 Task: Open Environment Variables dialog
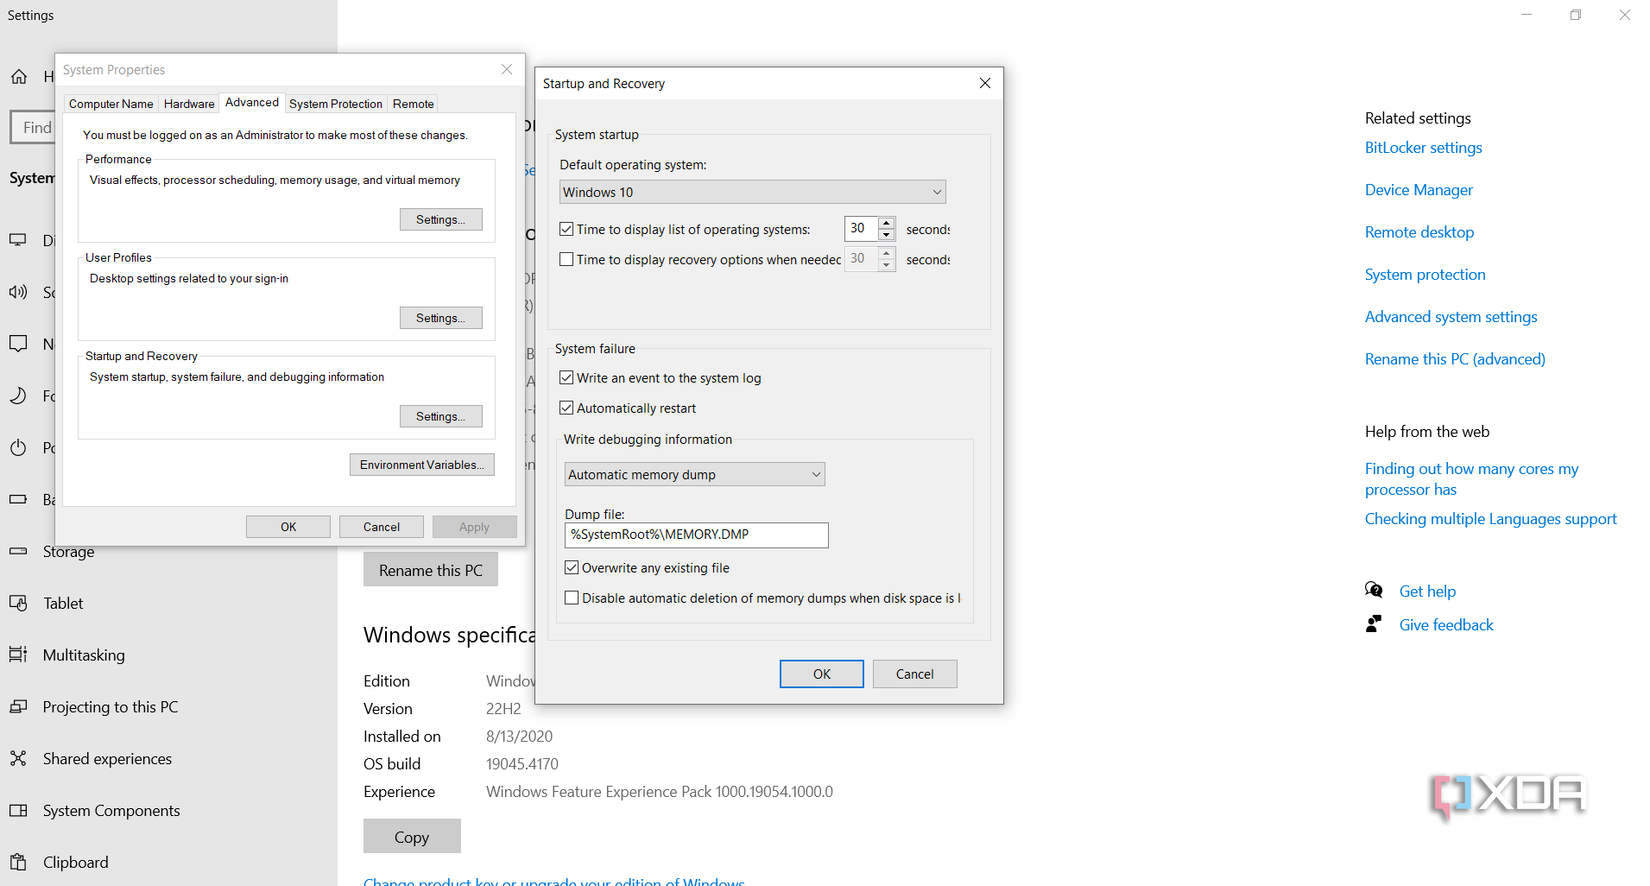pos(422,465)
